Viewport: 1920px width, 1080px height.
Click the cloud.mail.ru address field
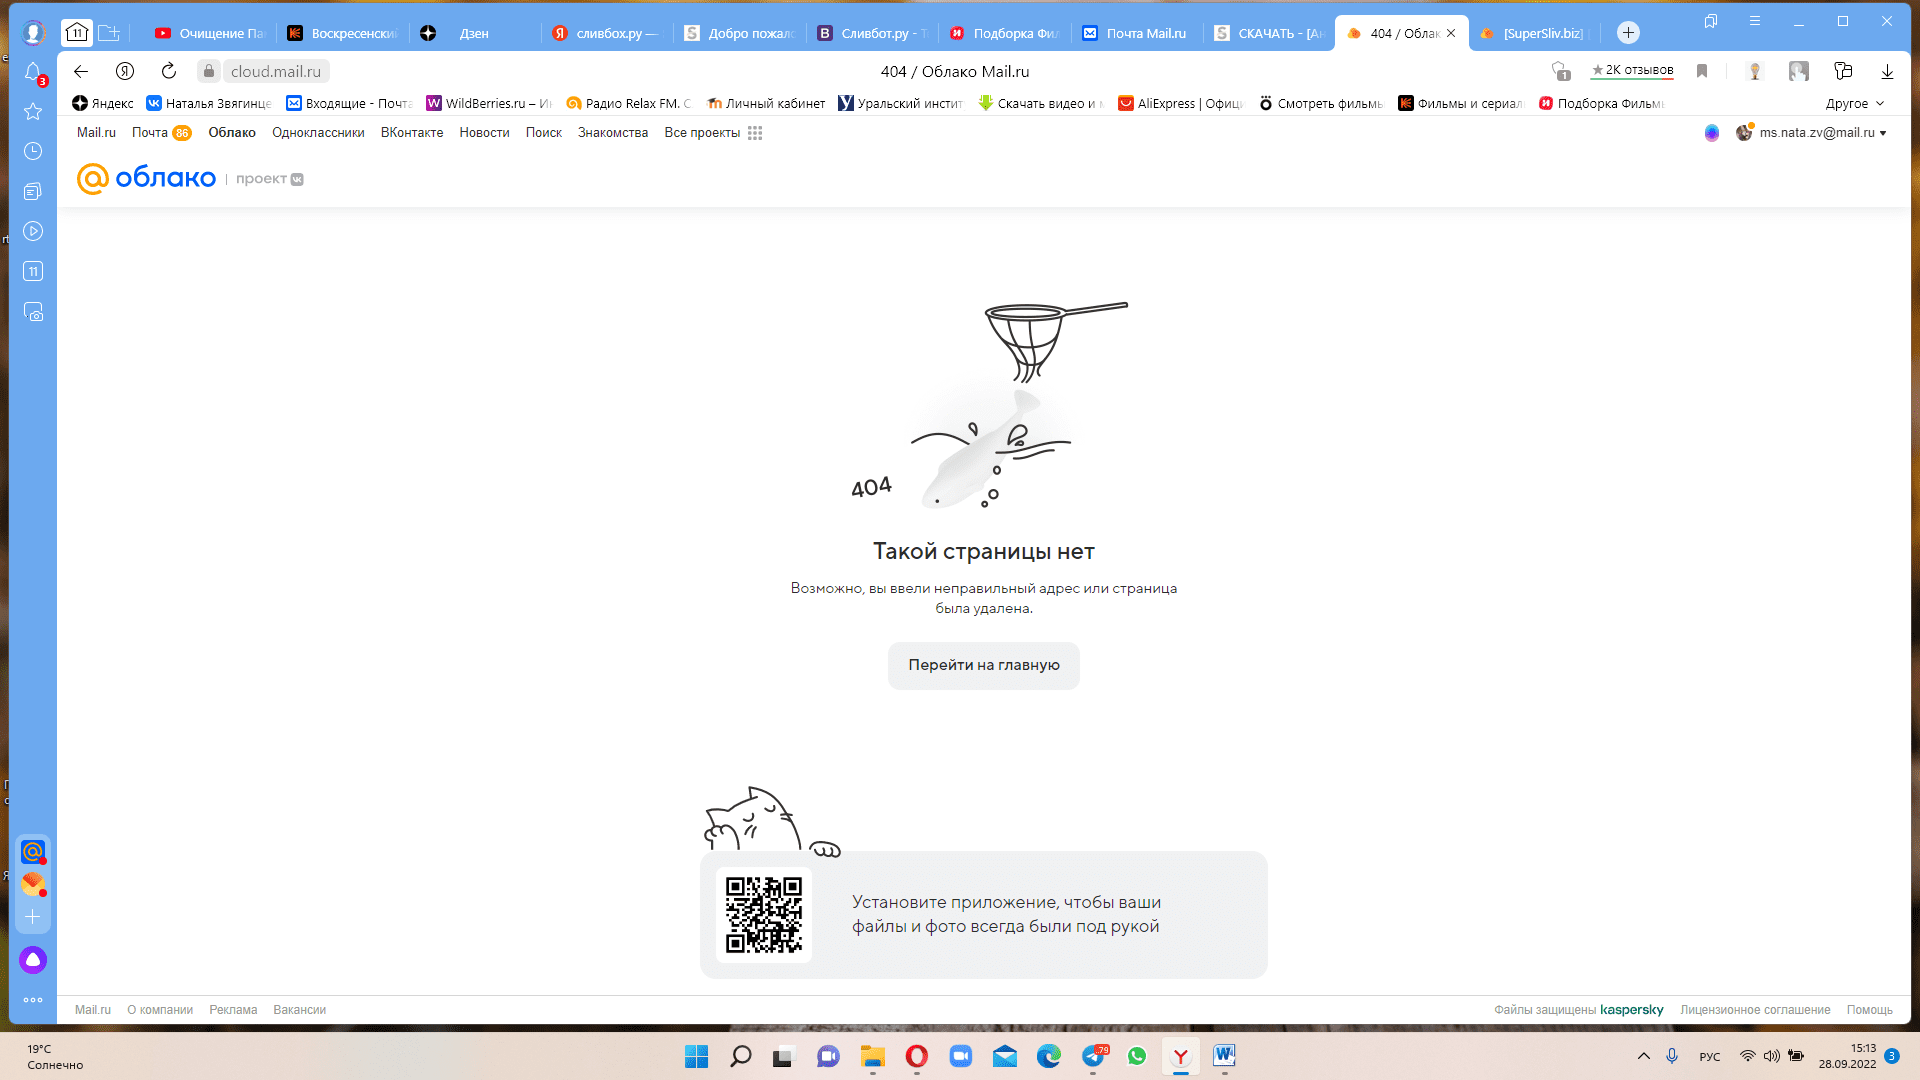(276, 71)
